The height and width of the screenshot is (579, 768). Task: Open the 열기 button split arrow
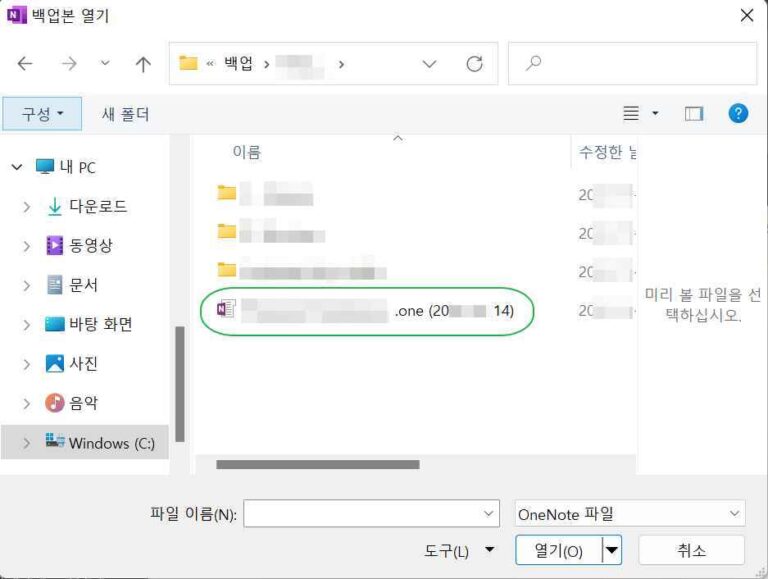(x=611, y=551)
